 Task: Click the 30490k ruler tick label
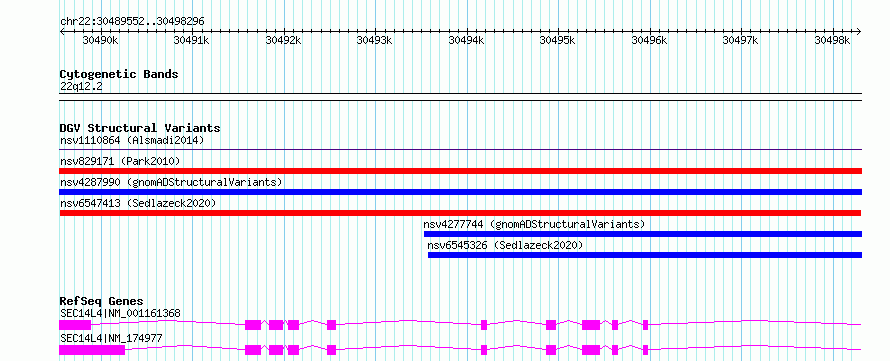[x=100, y=40]
